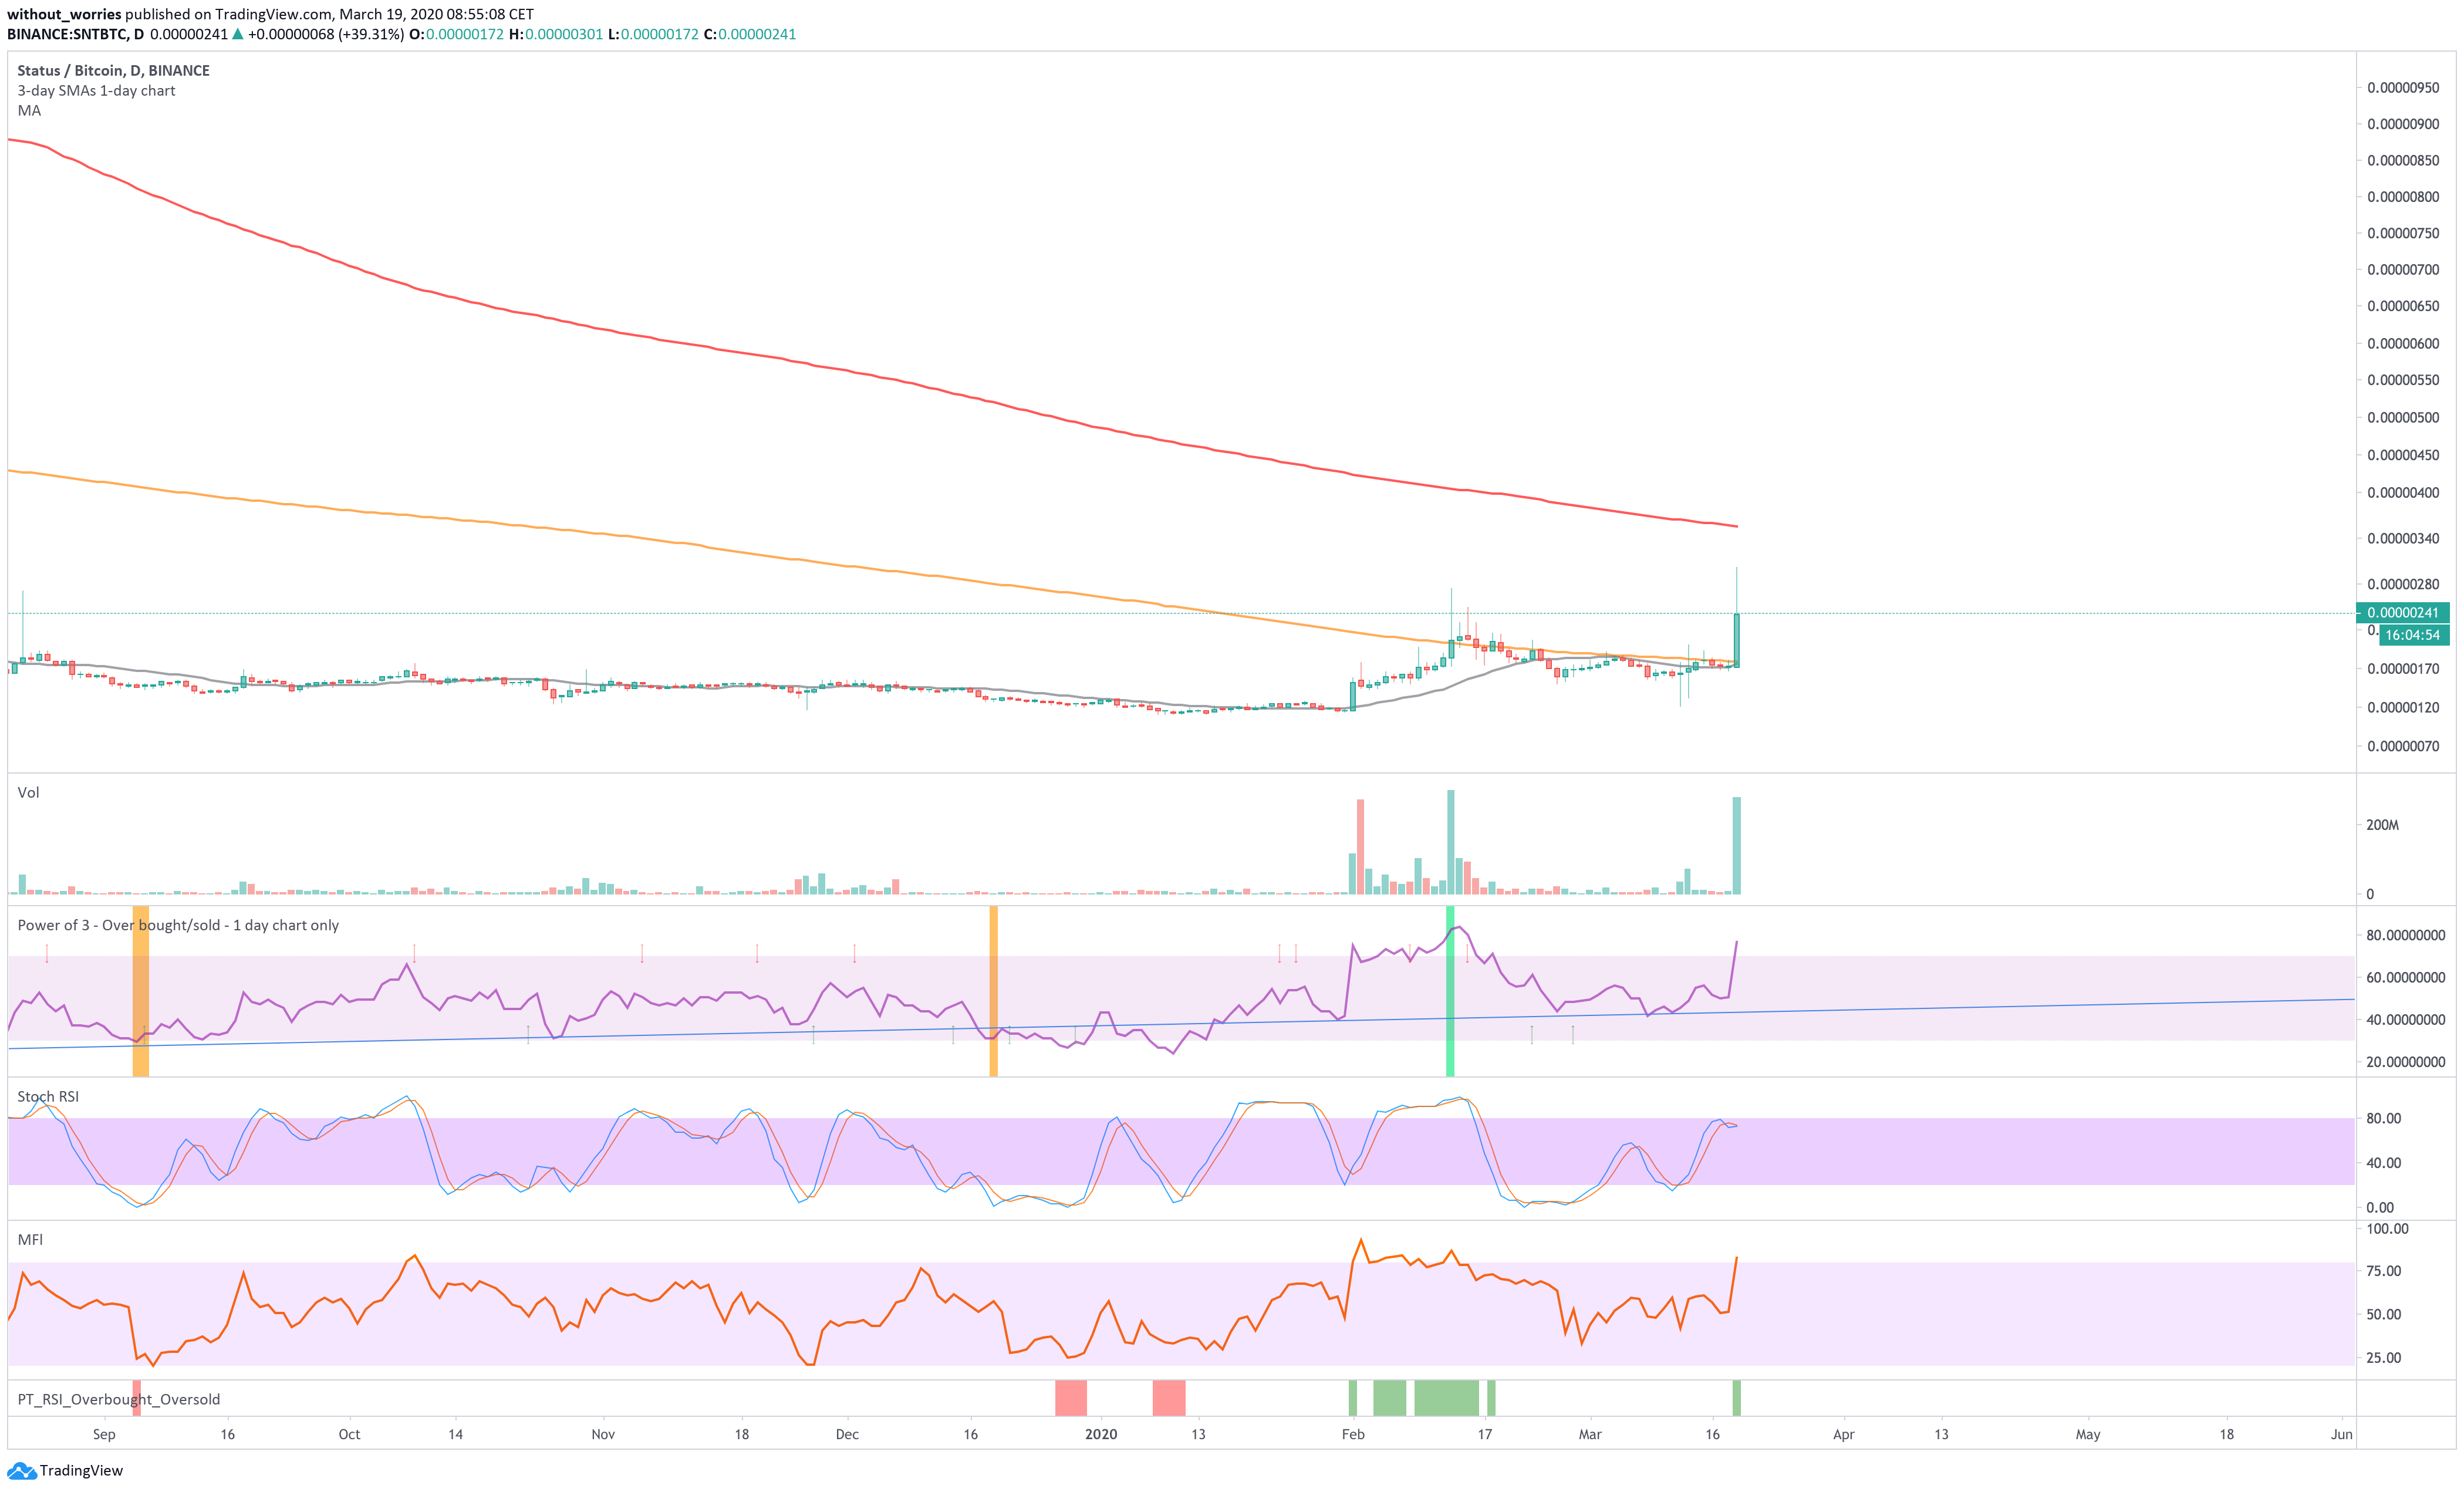Click the Sep marker on the time axis
Viewport: 2464px width, 1492px height.
tap(104, 1434)
